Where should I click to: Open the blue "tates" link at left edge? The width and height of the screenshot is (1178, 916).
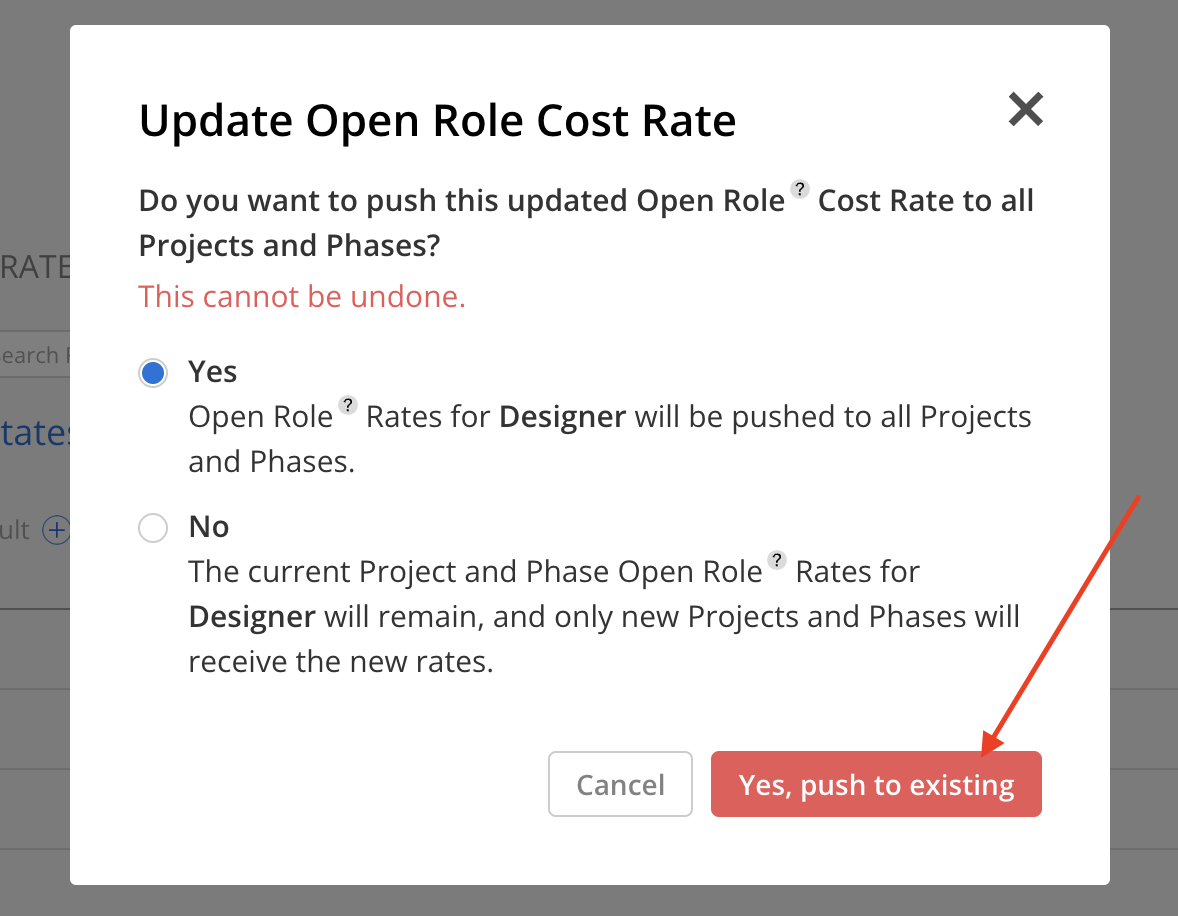35,433
